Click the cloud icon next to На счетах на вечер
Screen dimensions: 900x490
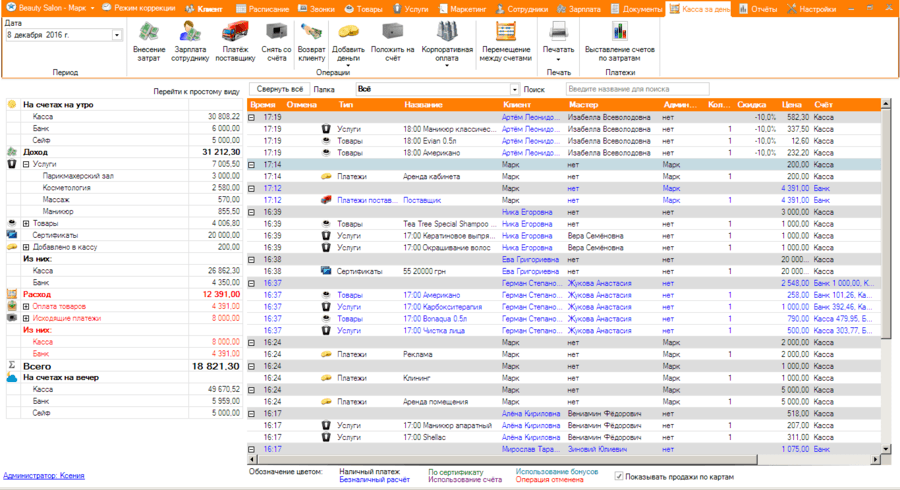pyautogui.click(x=11, y=378)
